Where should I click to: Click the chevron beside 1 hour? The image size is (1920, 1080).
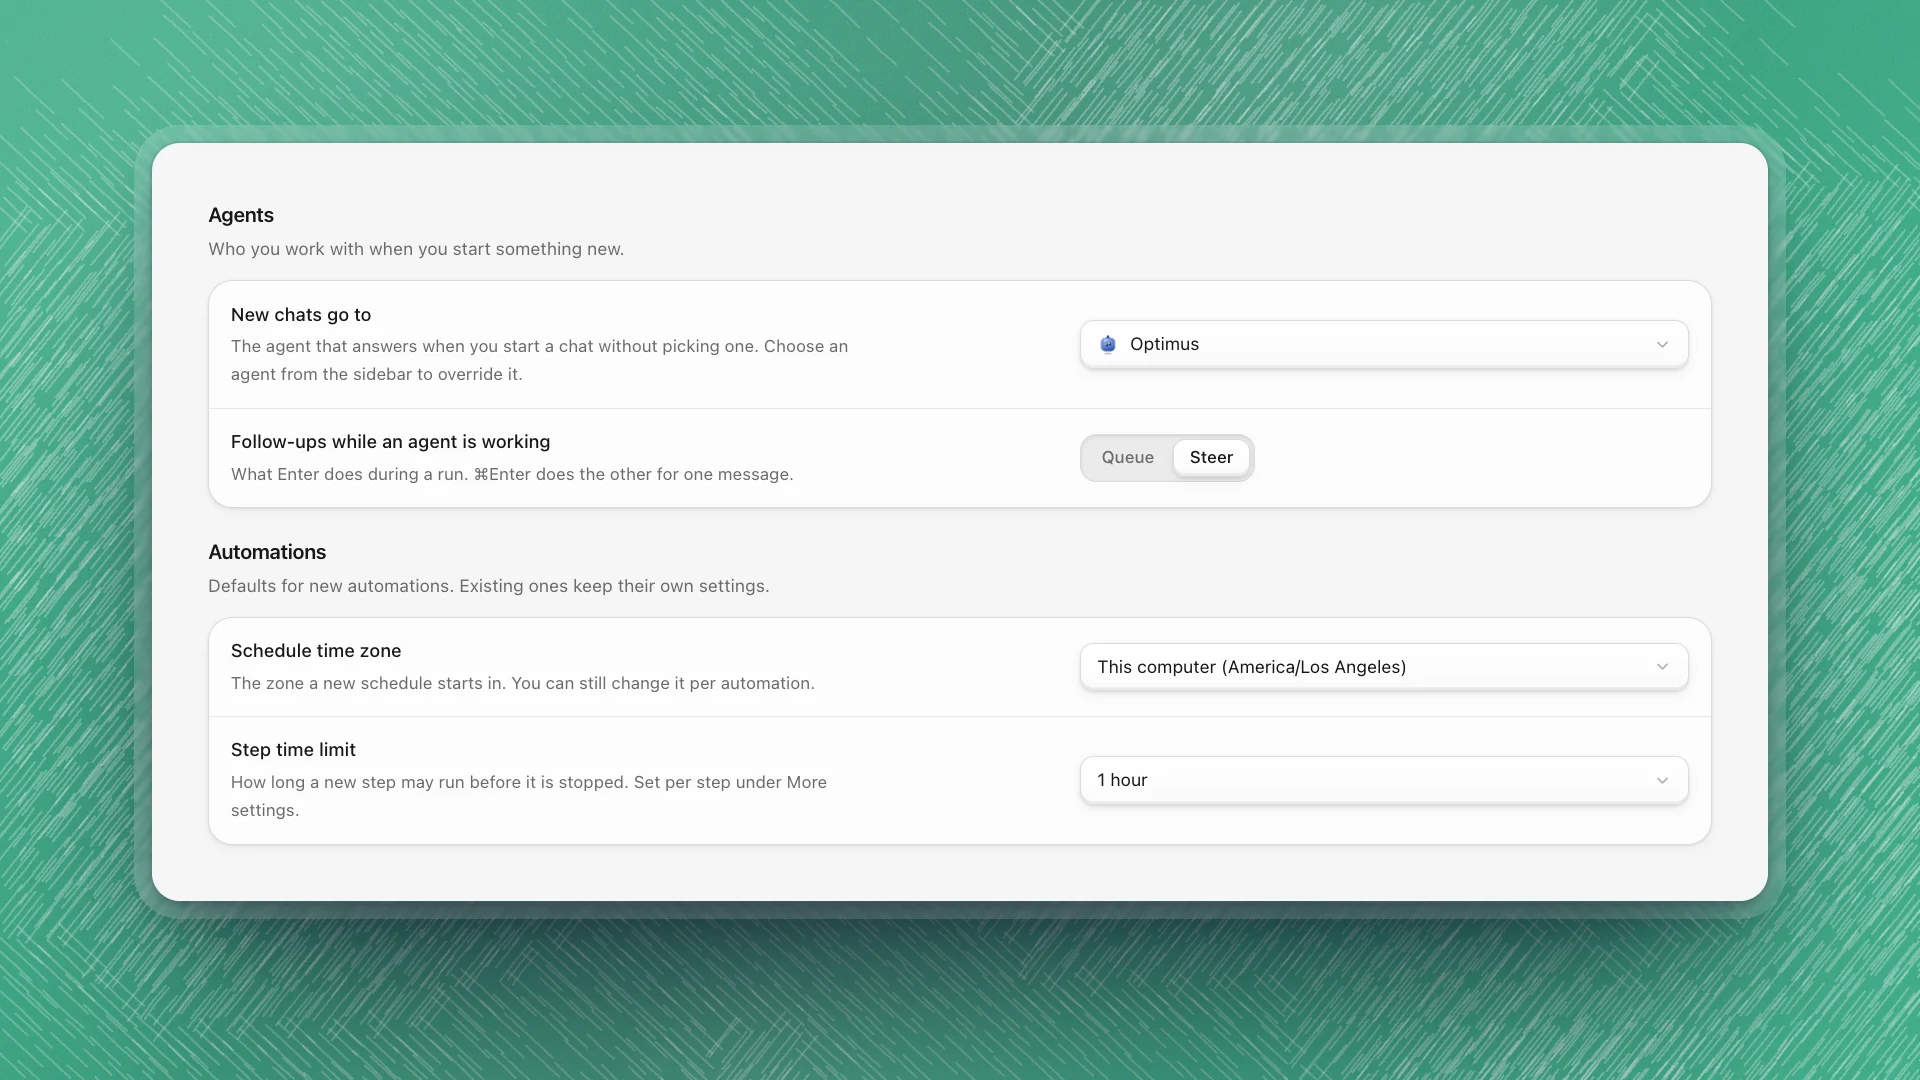coord(1662,780)
